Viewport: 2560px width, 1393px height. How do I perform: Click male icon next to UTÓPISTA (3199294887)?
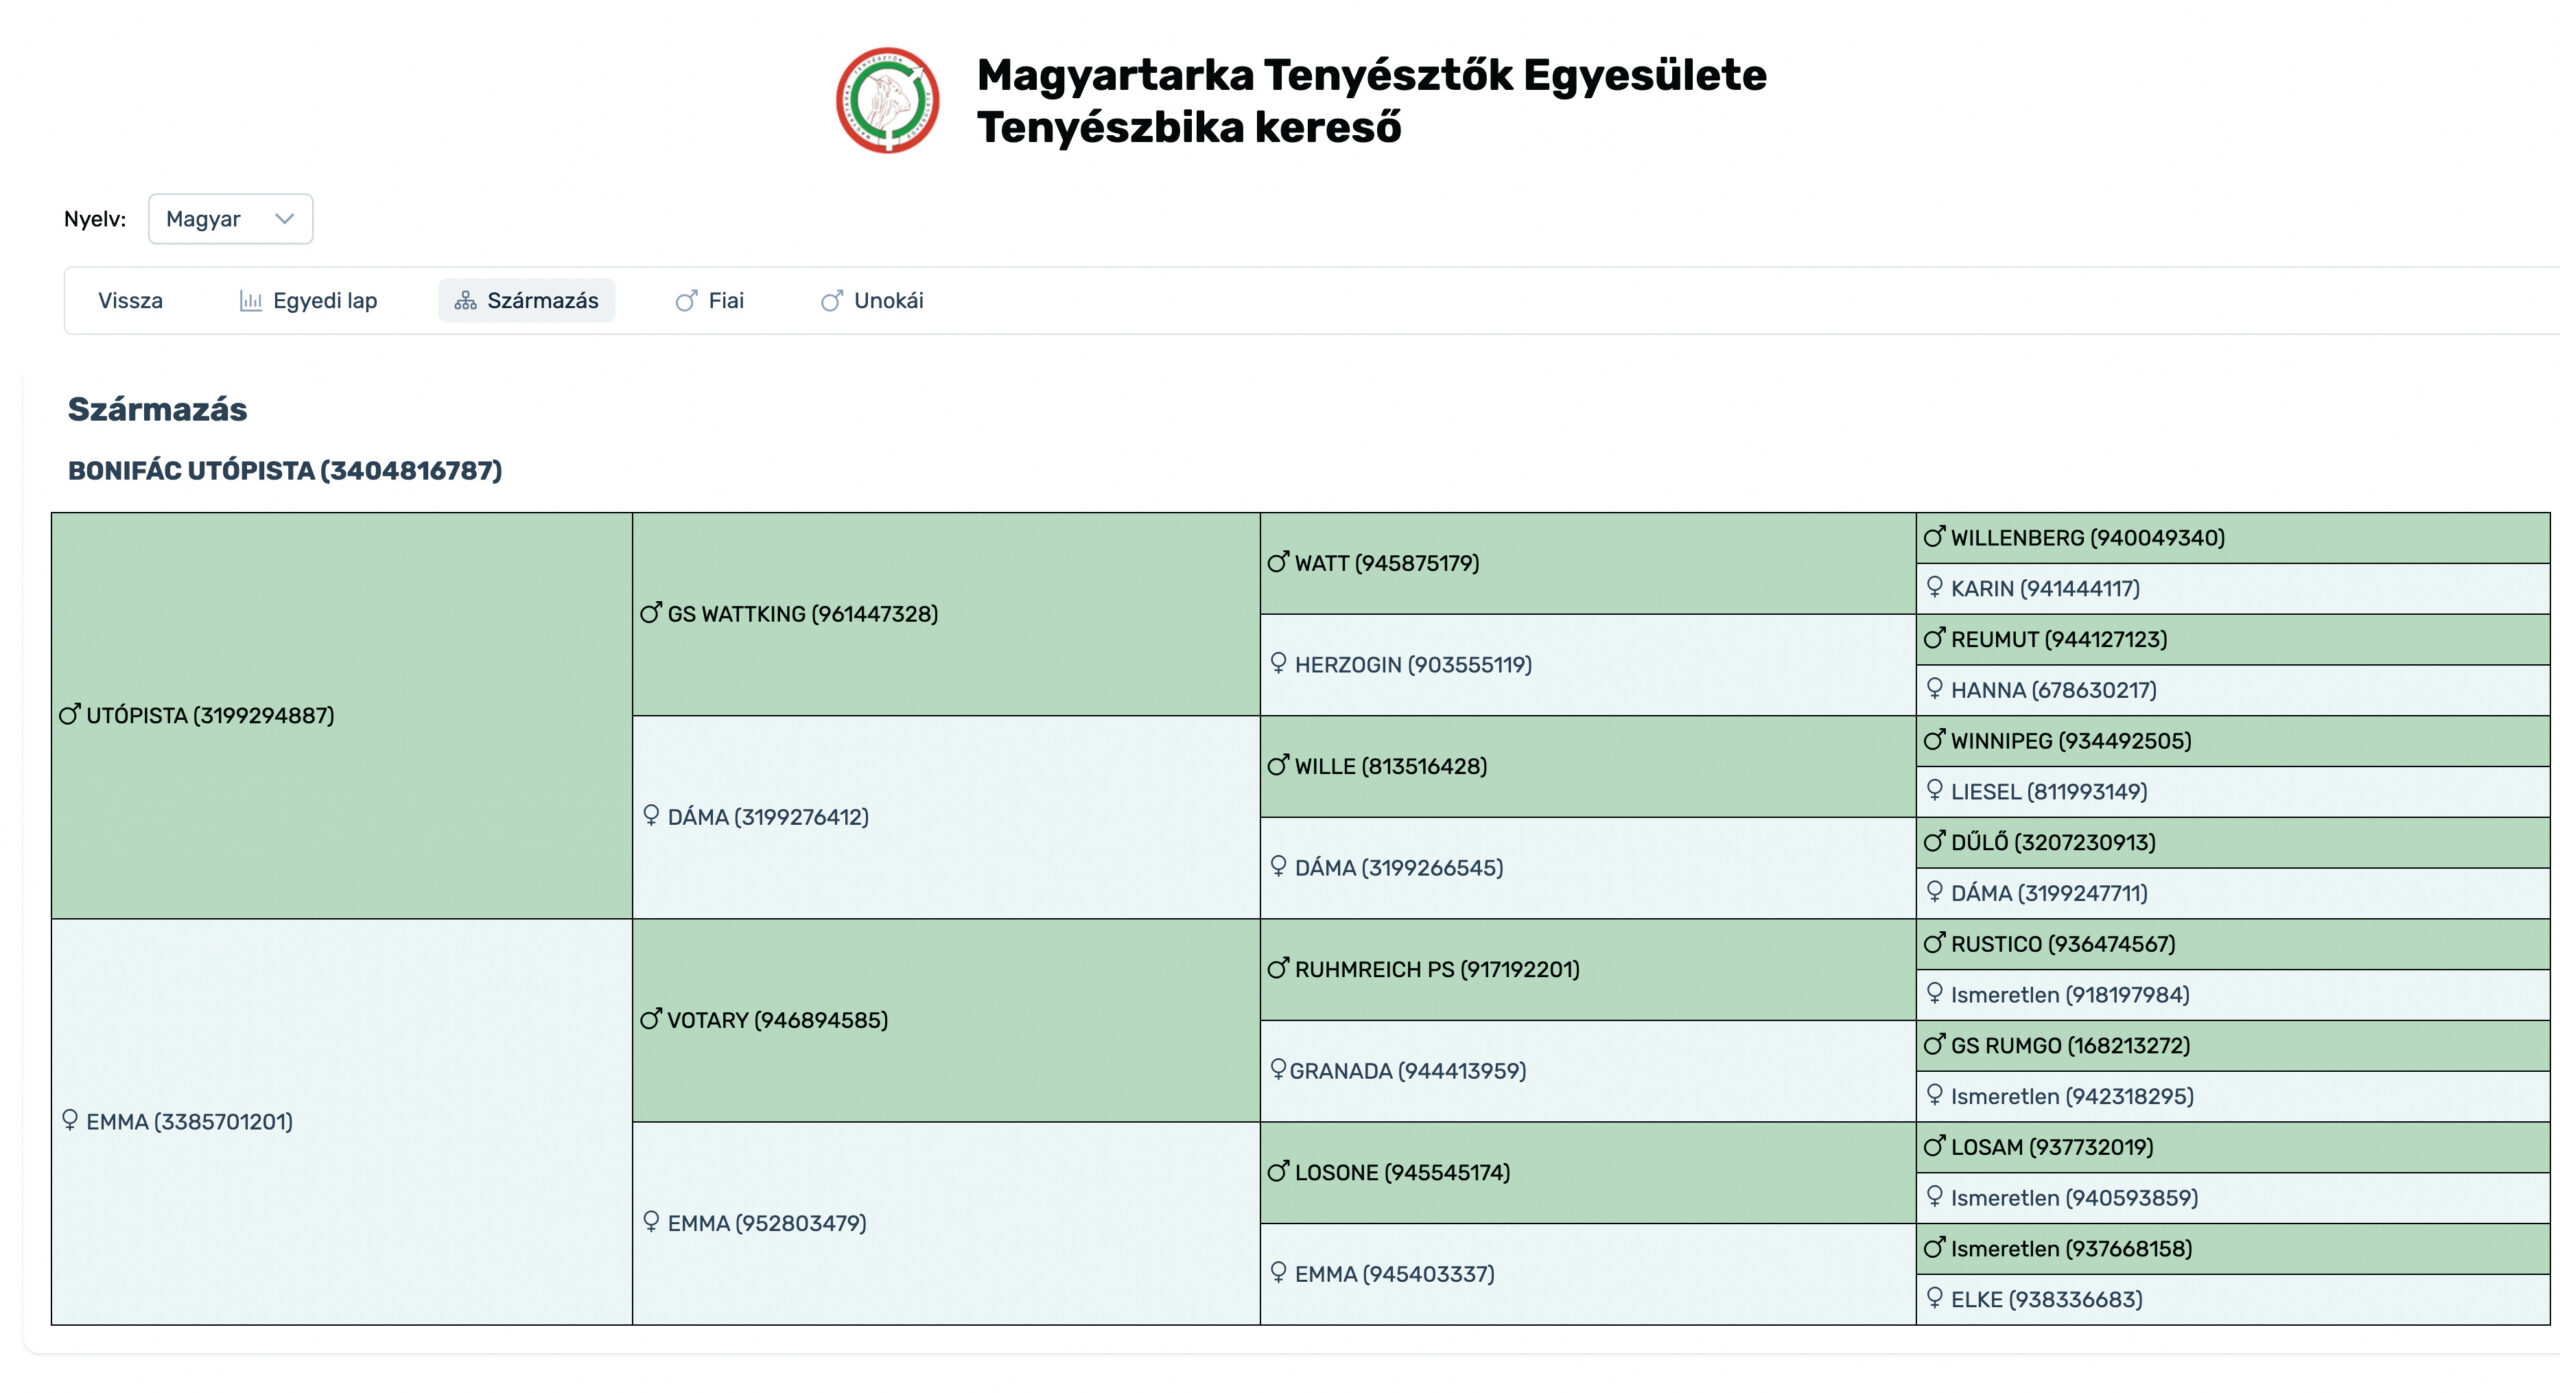pyautogui.click(x=69, y=714)
